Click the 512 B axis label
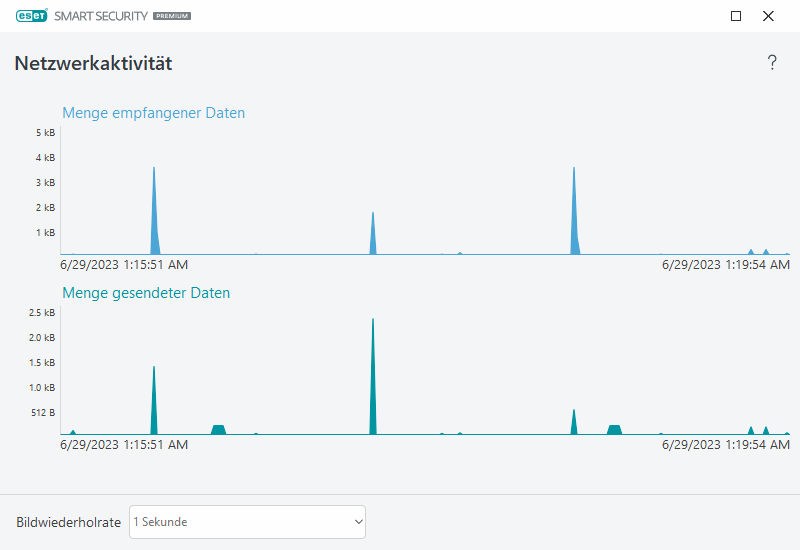Viewport: 800px width, 550px height. [x=42, y=412]
